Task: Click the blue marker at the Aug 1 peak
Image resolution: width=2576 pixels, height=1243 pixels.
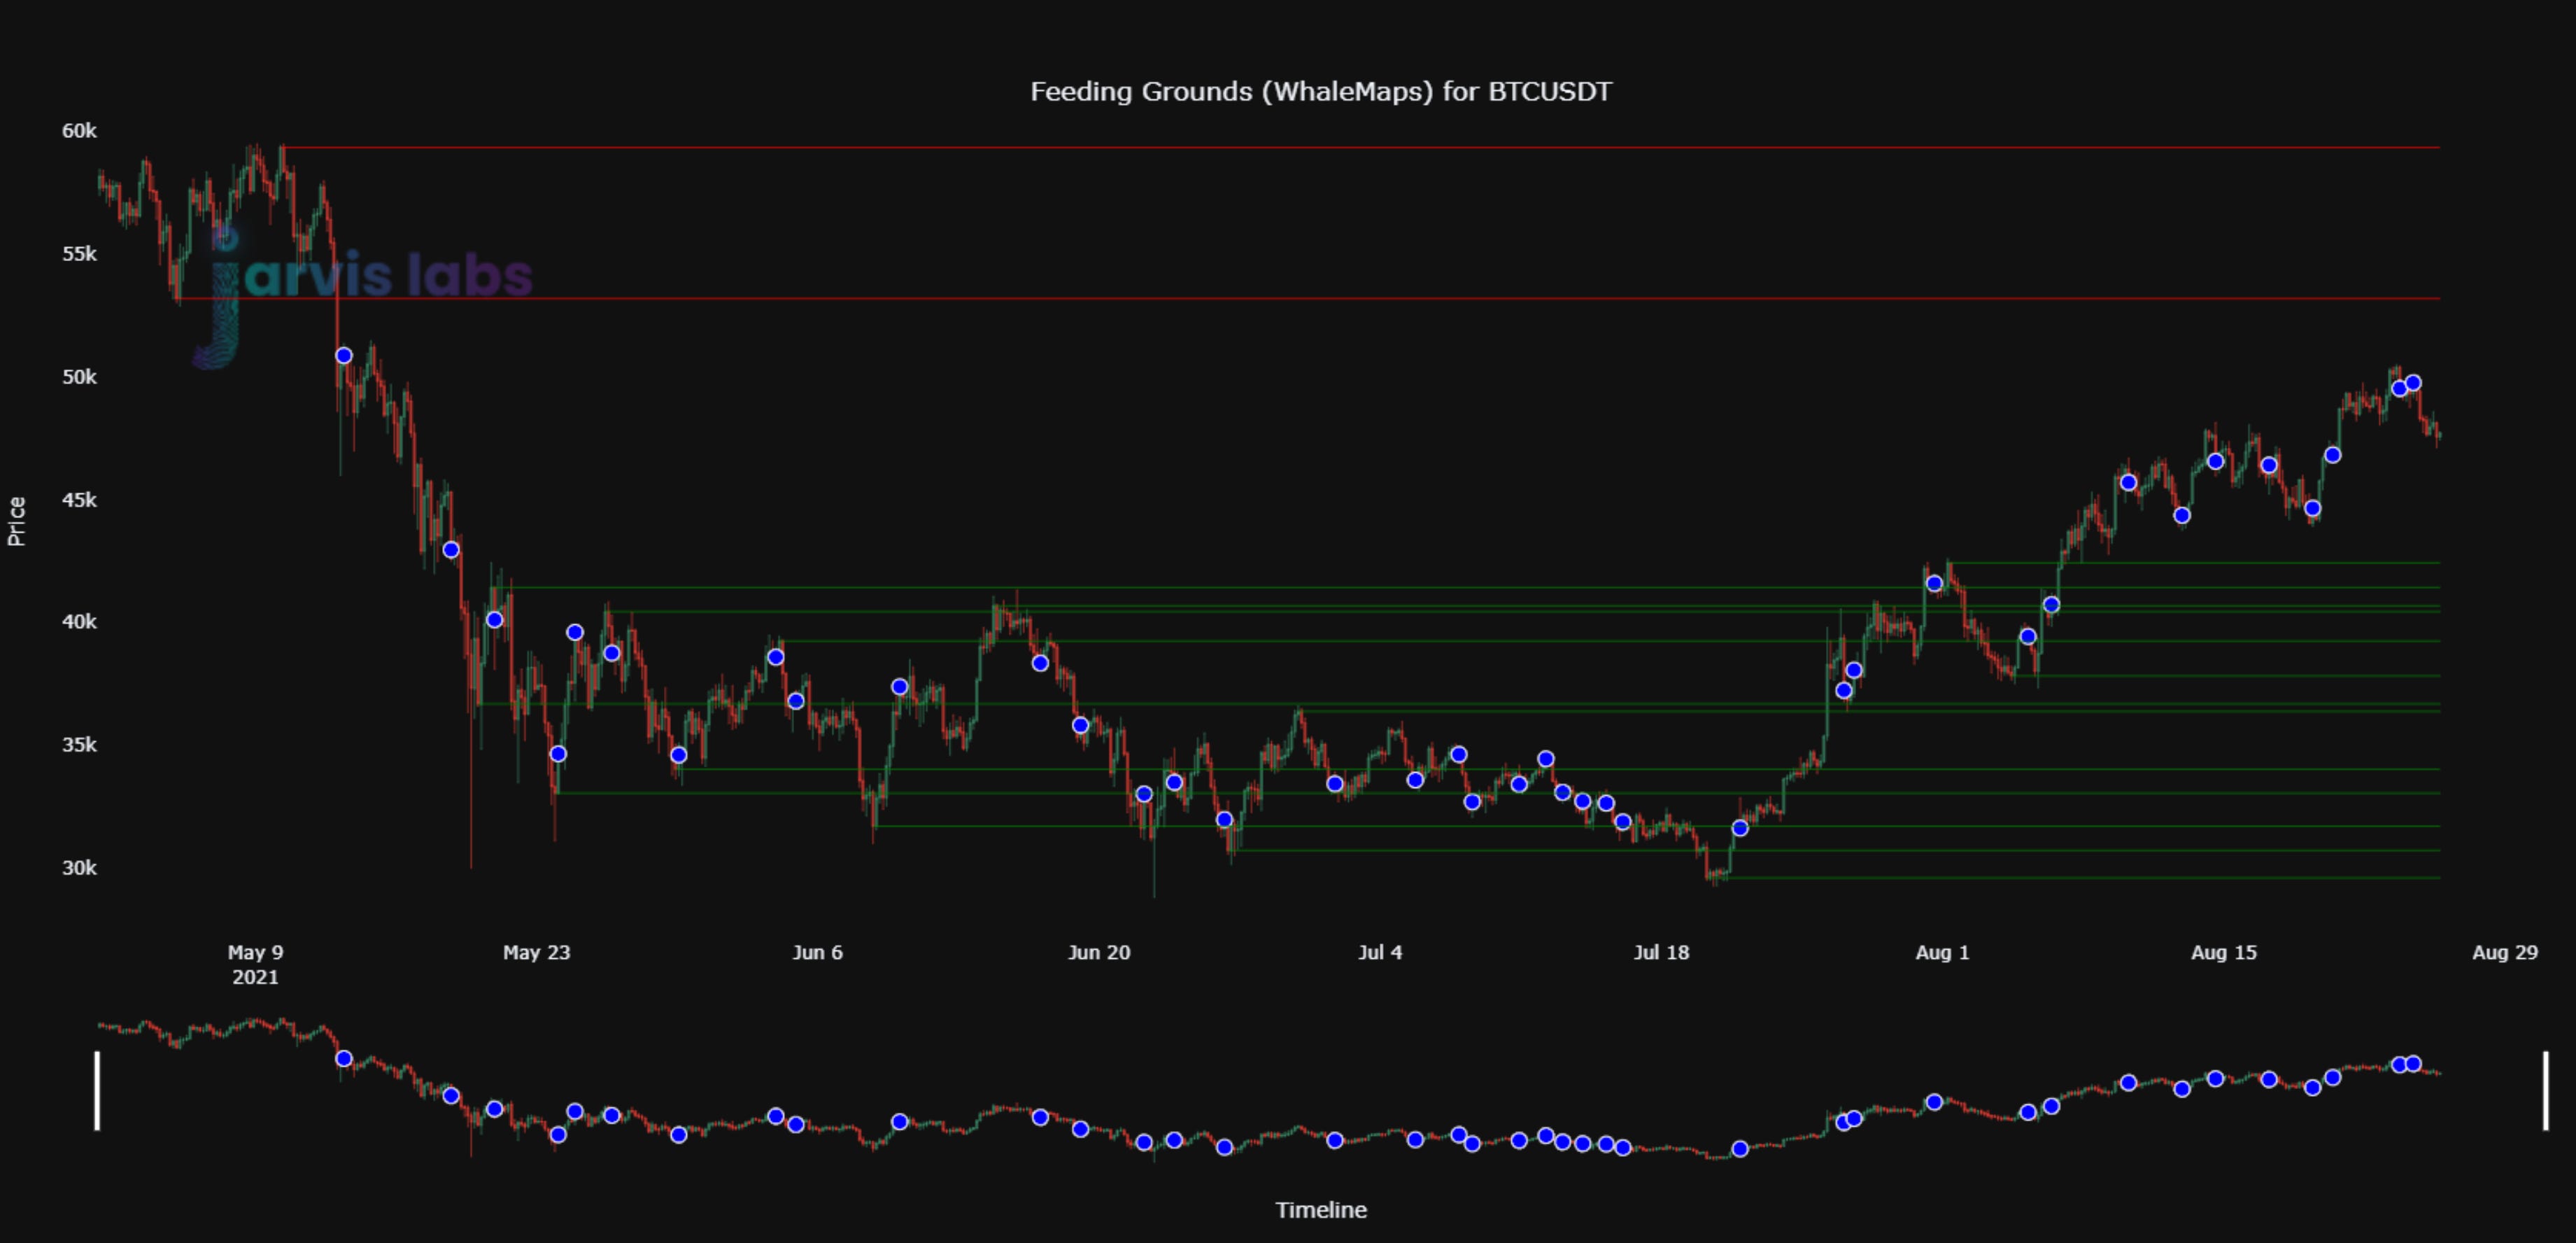Action: pos(1934,583)
